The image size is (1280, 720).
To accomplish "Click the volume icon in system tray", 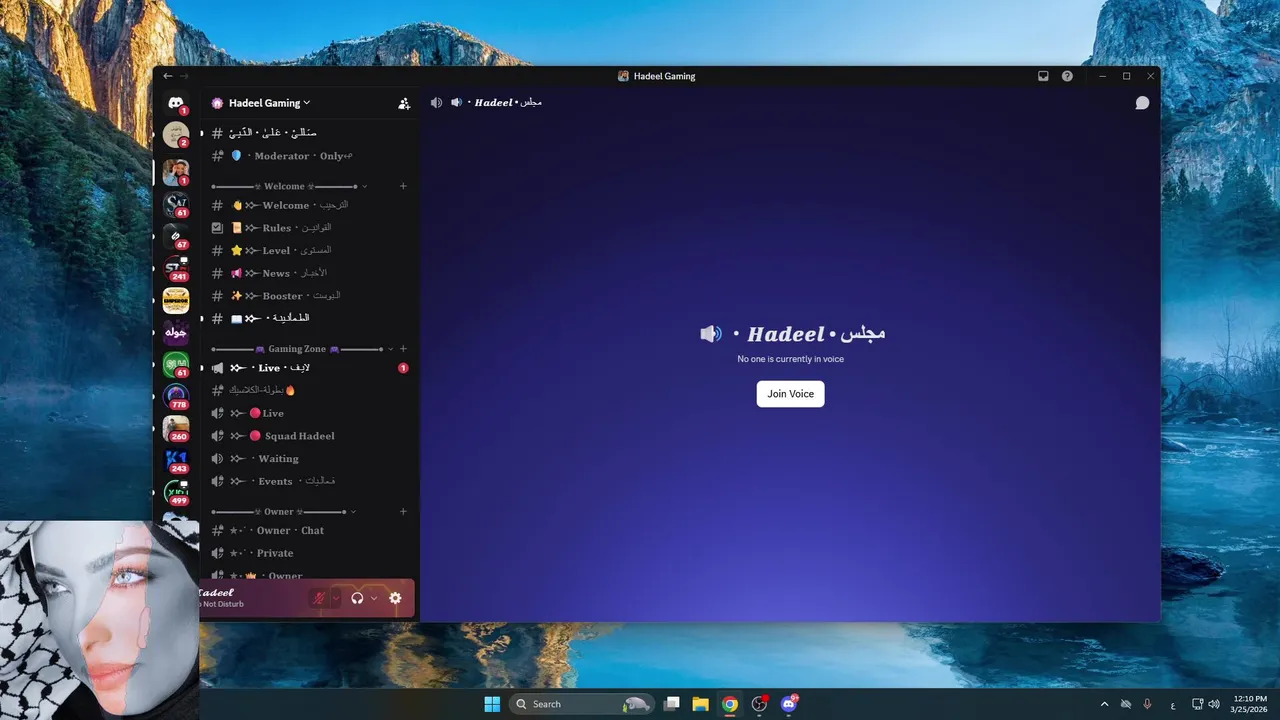I will [x=1214, y=704].
